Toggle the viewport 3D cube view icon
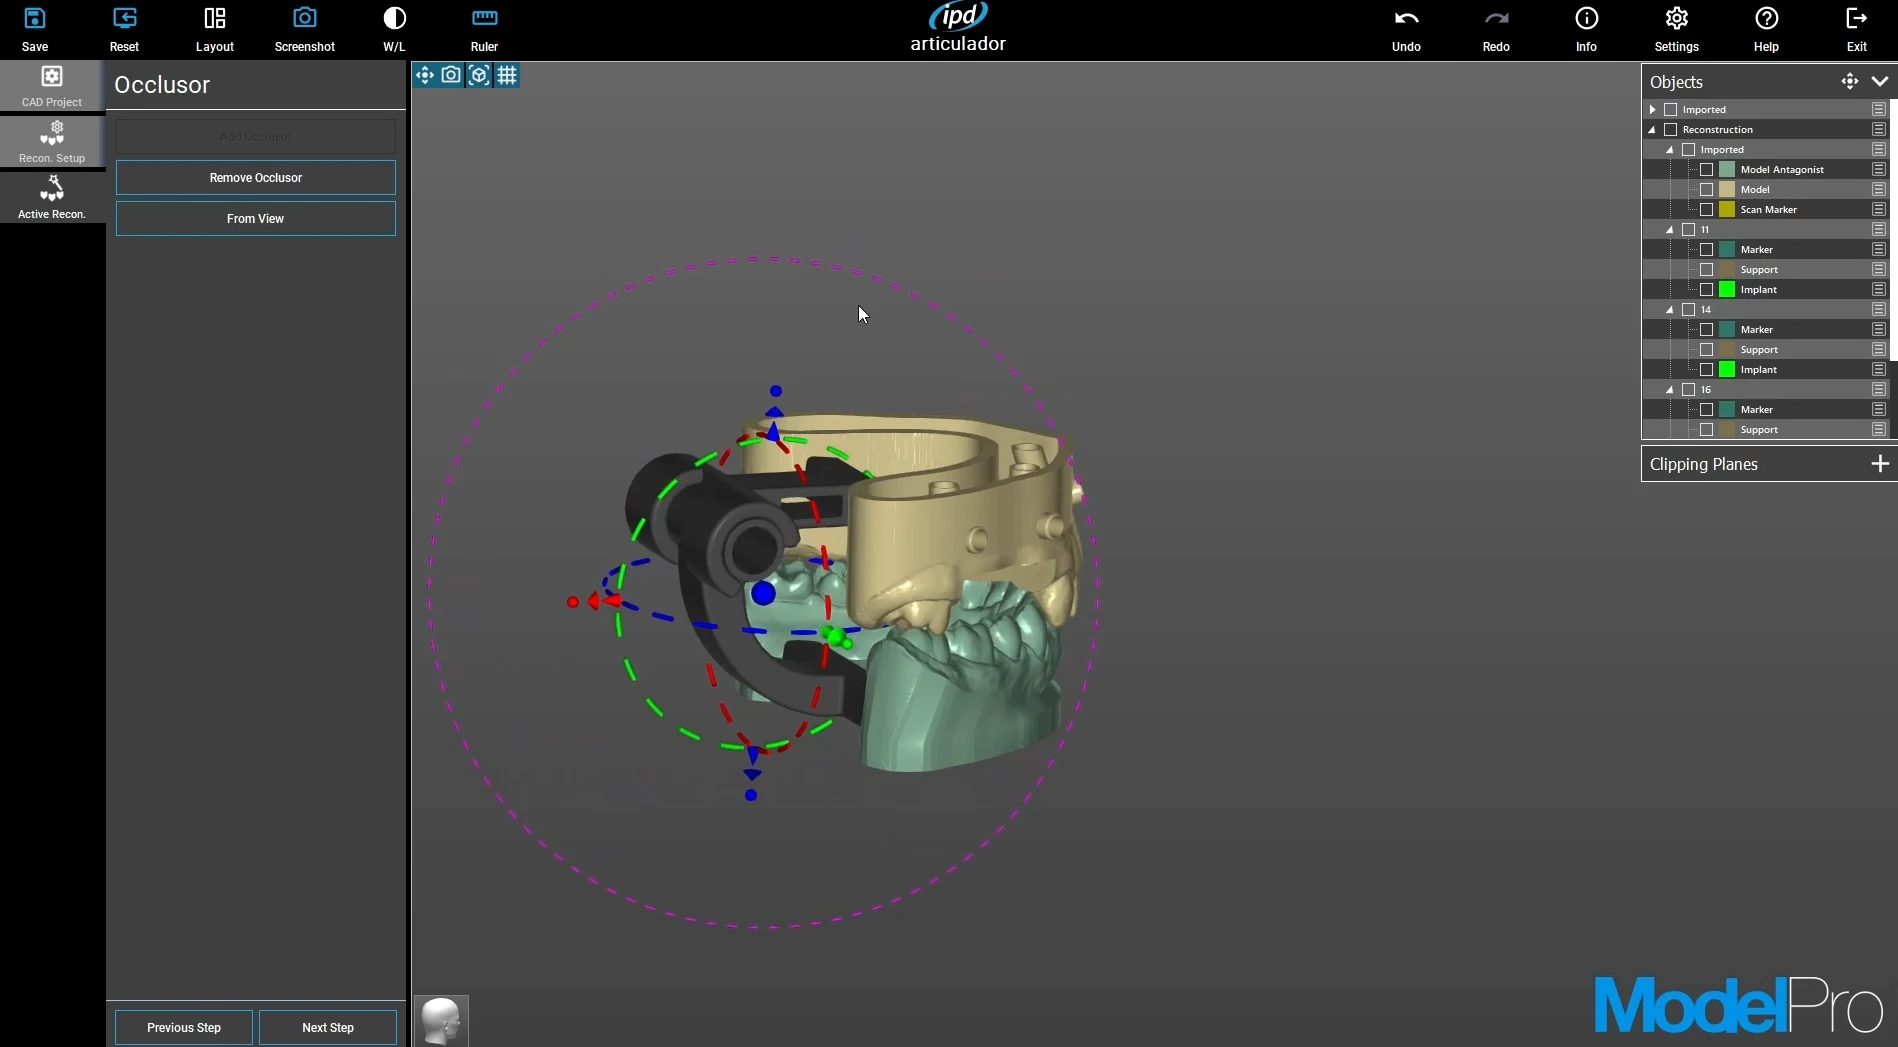Screen dimensions: 1898x1047 479,75
